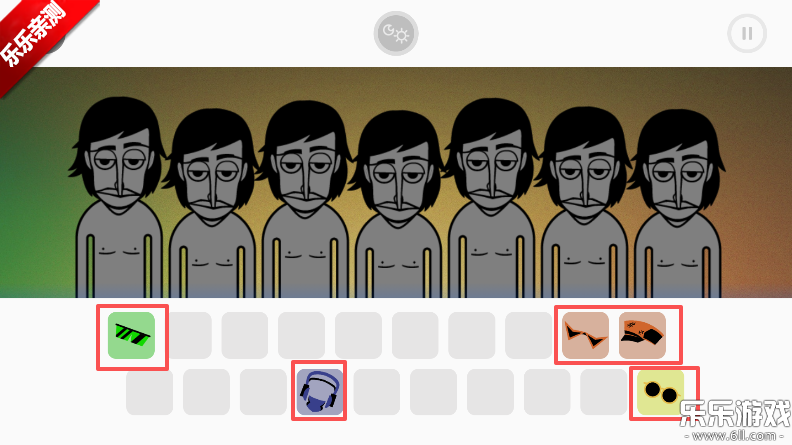This screenshot has height=445, width=792.
Task: Pick the yellow round sunglasses icon
Action: point(661,392)
